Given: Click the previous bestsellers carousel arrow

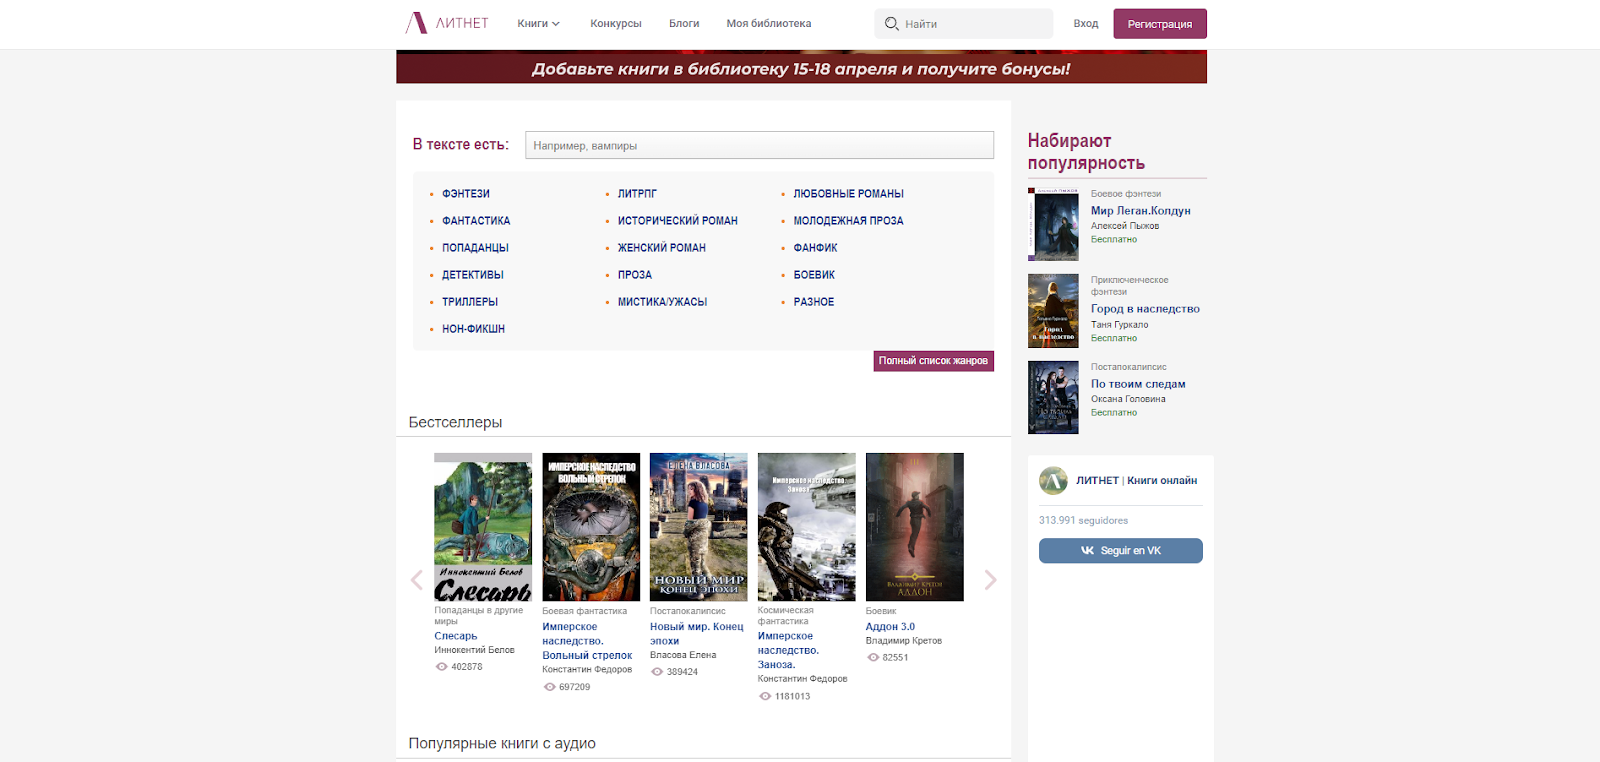Looking at the screenshot, I should tap(417, 580).
